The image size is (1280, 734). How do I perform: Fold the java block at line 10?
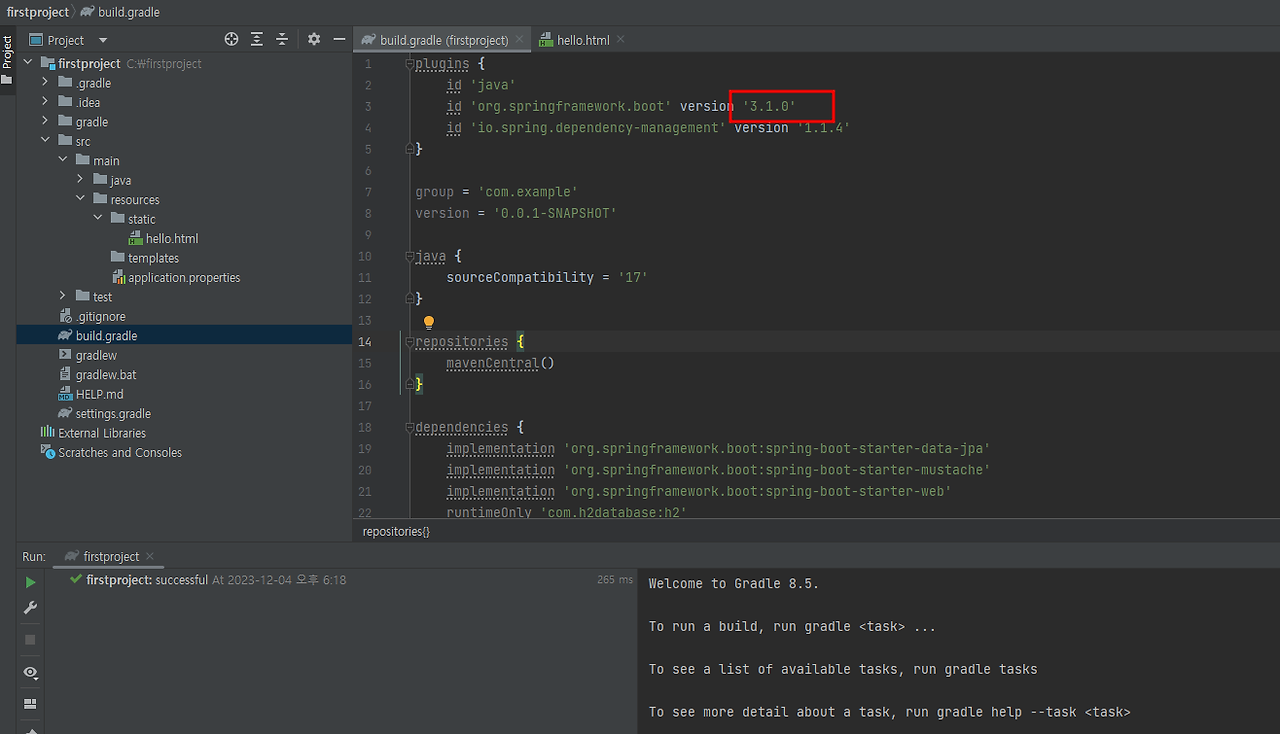tap(409, 256)
